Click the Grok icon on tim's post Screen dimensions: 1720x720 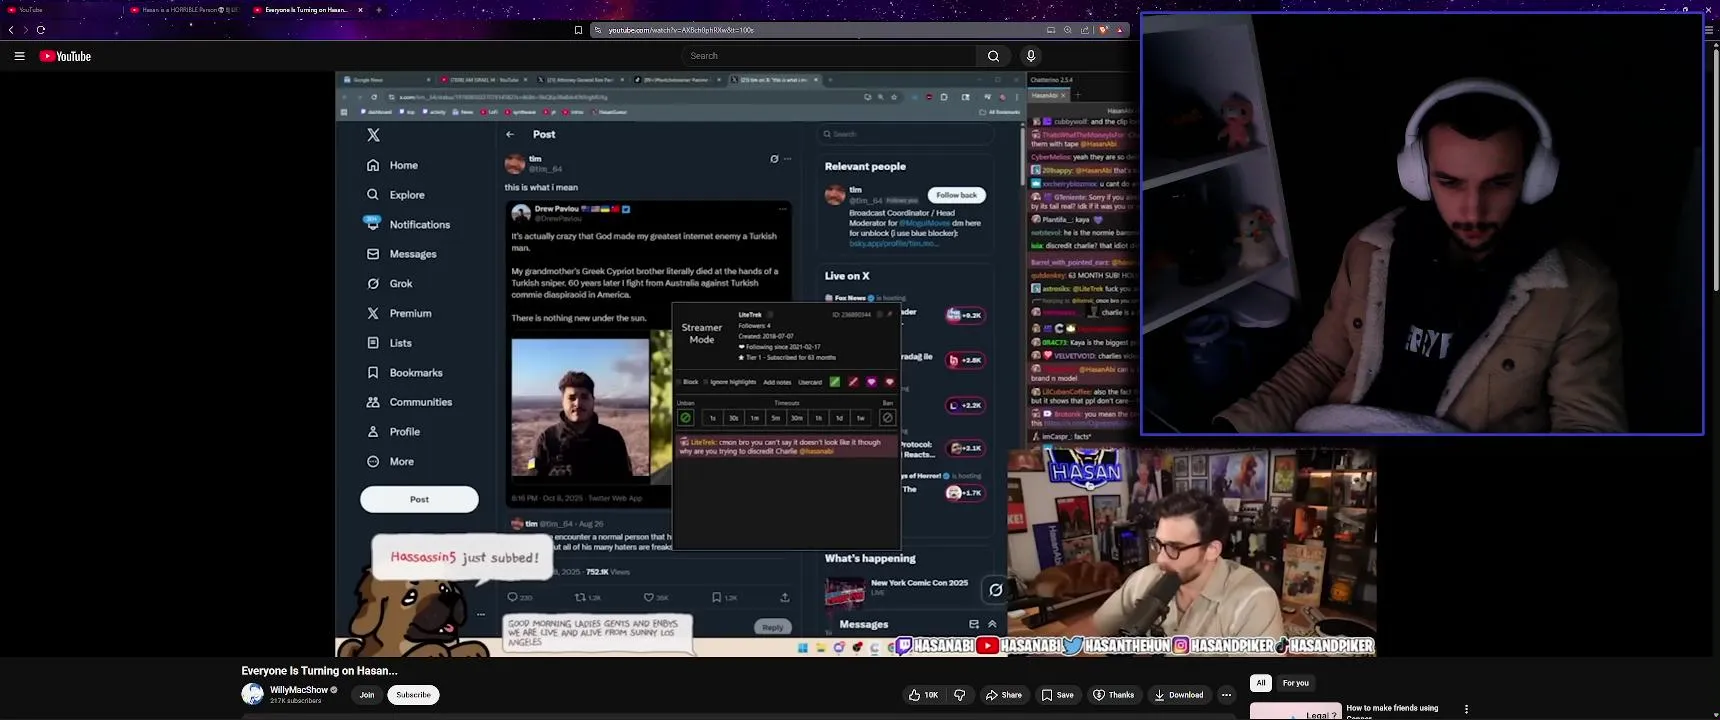point(774,159)
